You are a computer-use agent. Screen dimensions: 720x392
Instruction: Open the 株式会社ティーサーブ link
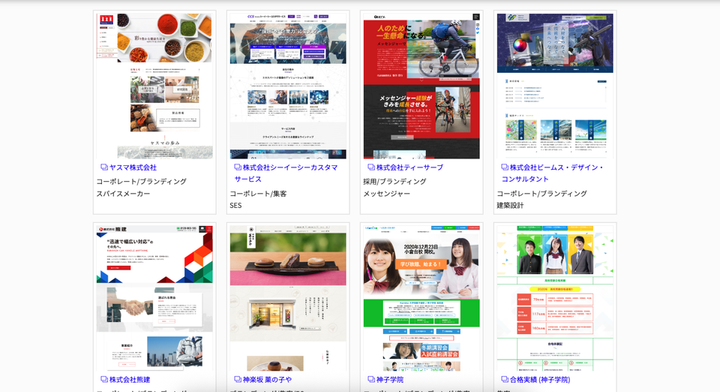(x=410, y=168)
